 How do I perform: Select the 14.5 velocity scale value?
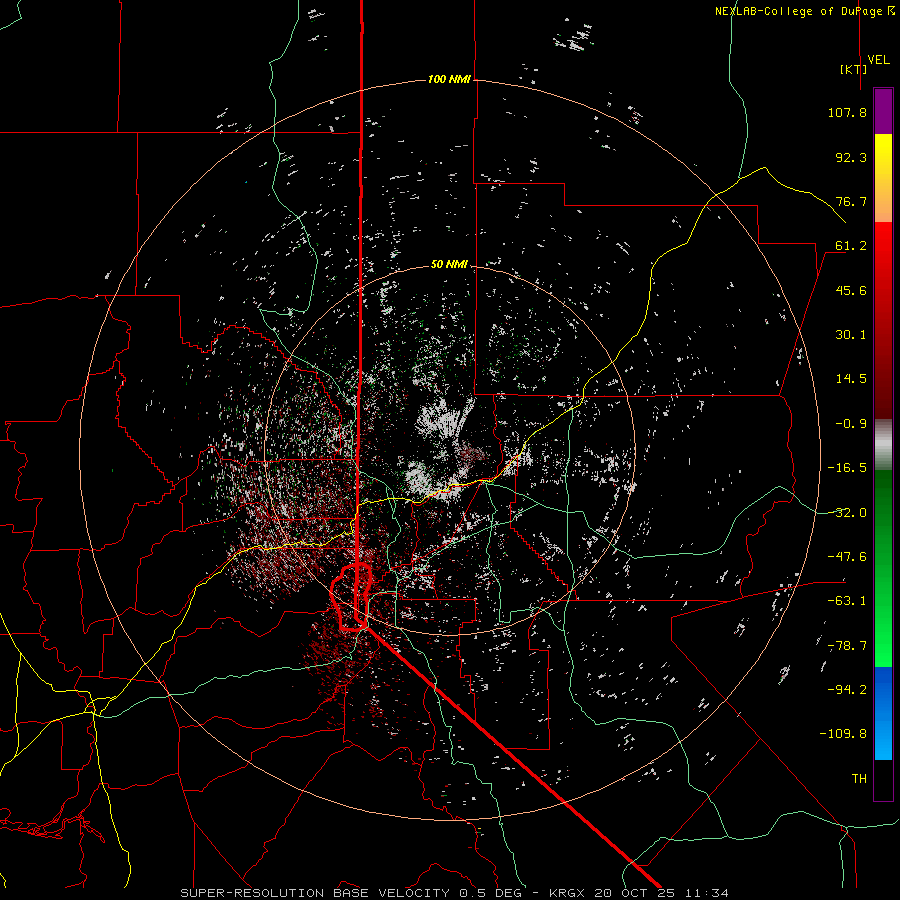pyautogui.click(x=851, y=379)
